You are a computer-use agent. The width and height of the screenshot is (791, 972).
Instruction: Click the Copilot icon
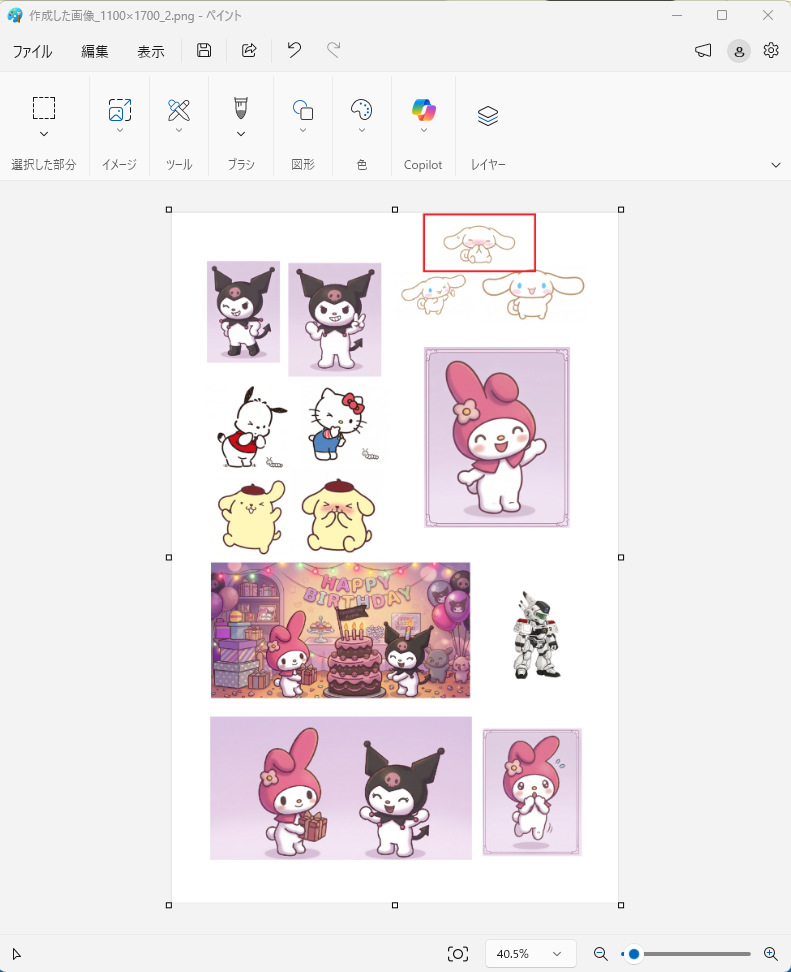click(x=423, y=110)
